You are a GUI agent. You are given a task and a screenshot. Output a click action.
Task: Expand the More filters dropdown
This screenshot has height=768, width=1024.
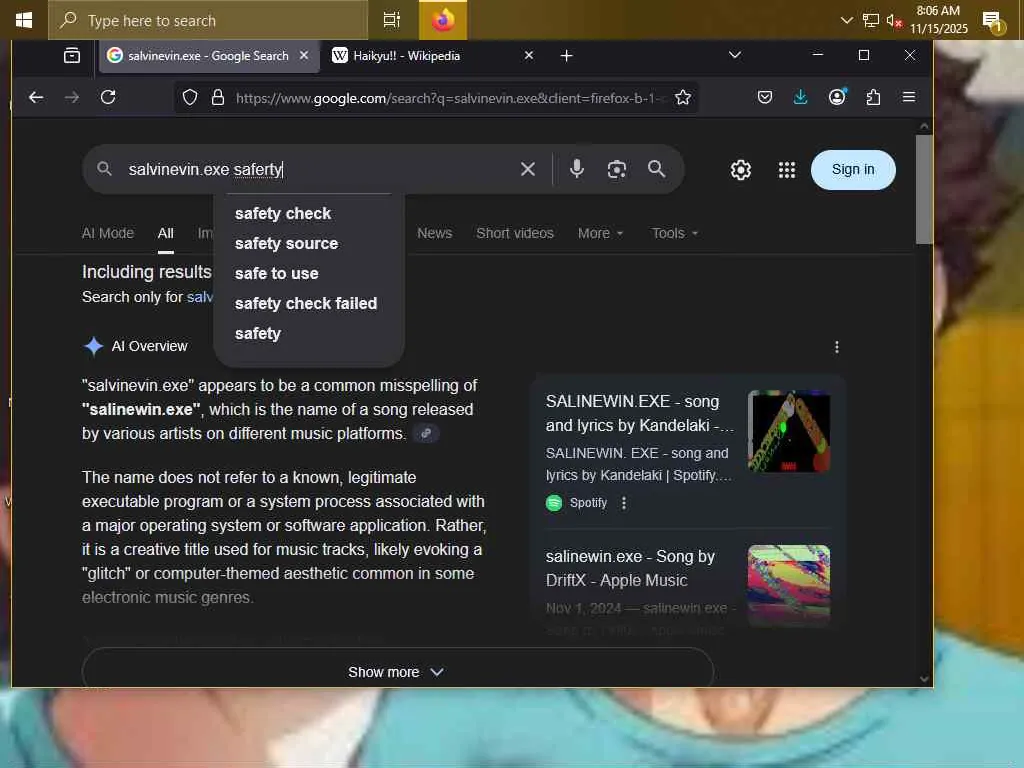[x=600, y=233]
